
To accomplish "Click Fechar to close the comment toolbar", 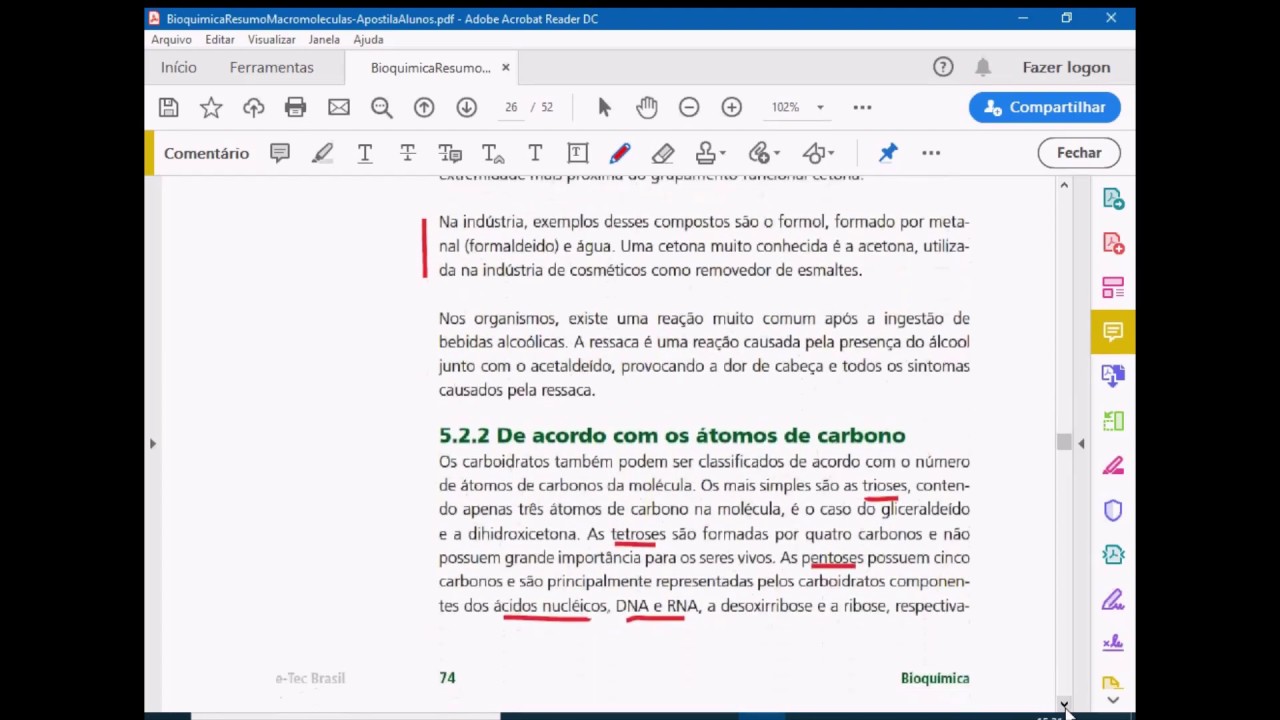I will point(1079,153).
